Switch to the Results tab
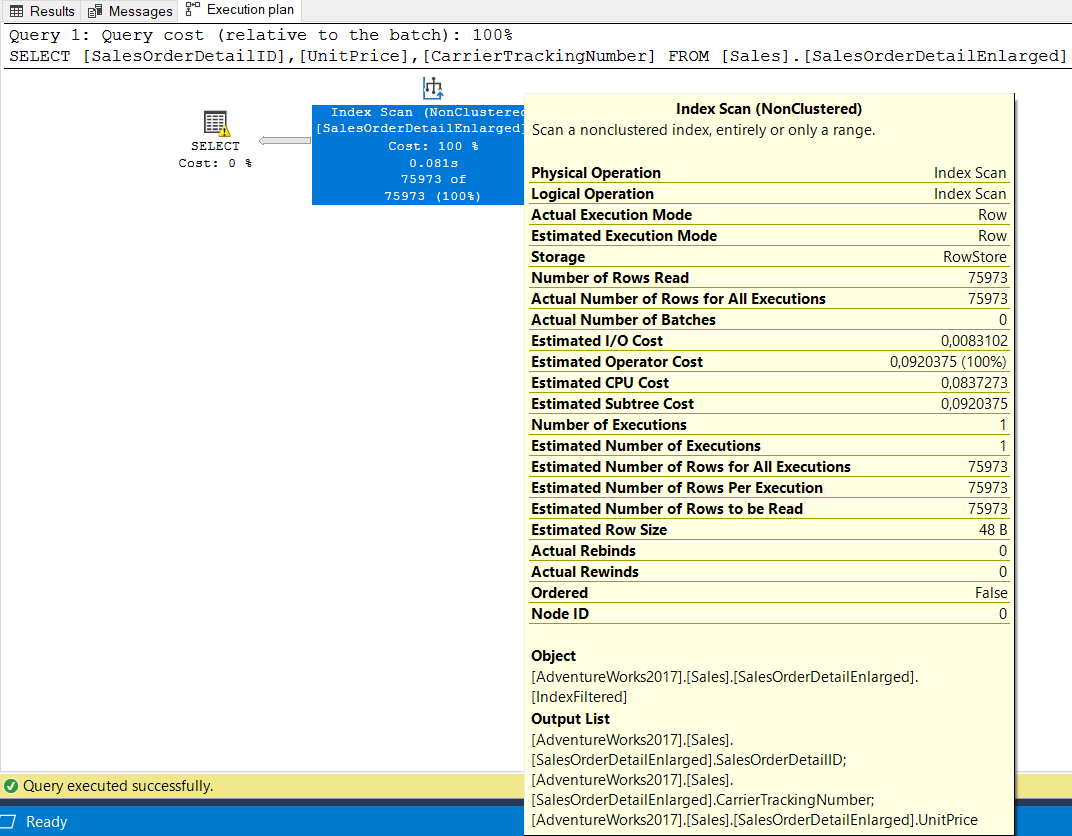 click(x=41, y=11)
